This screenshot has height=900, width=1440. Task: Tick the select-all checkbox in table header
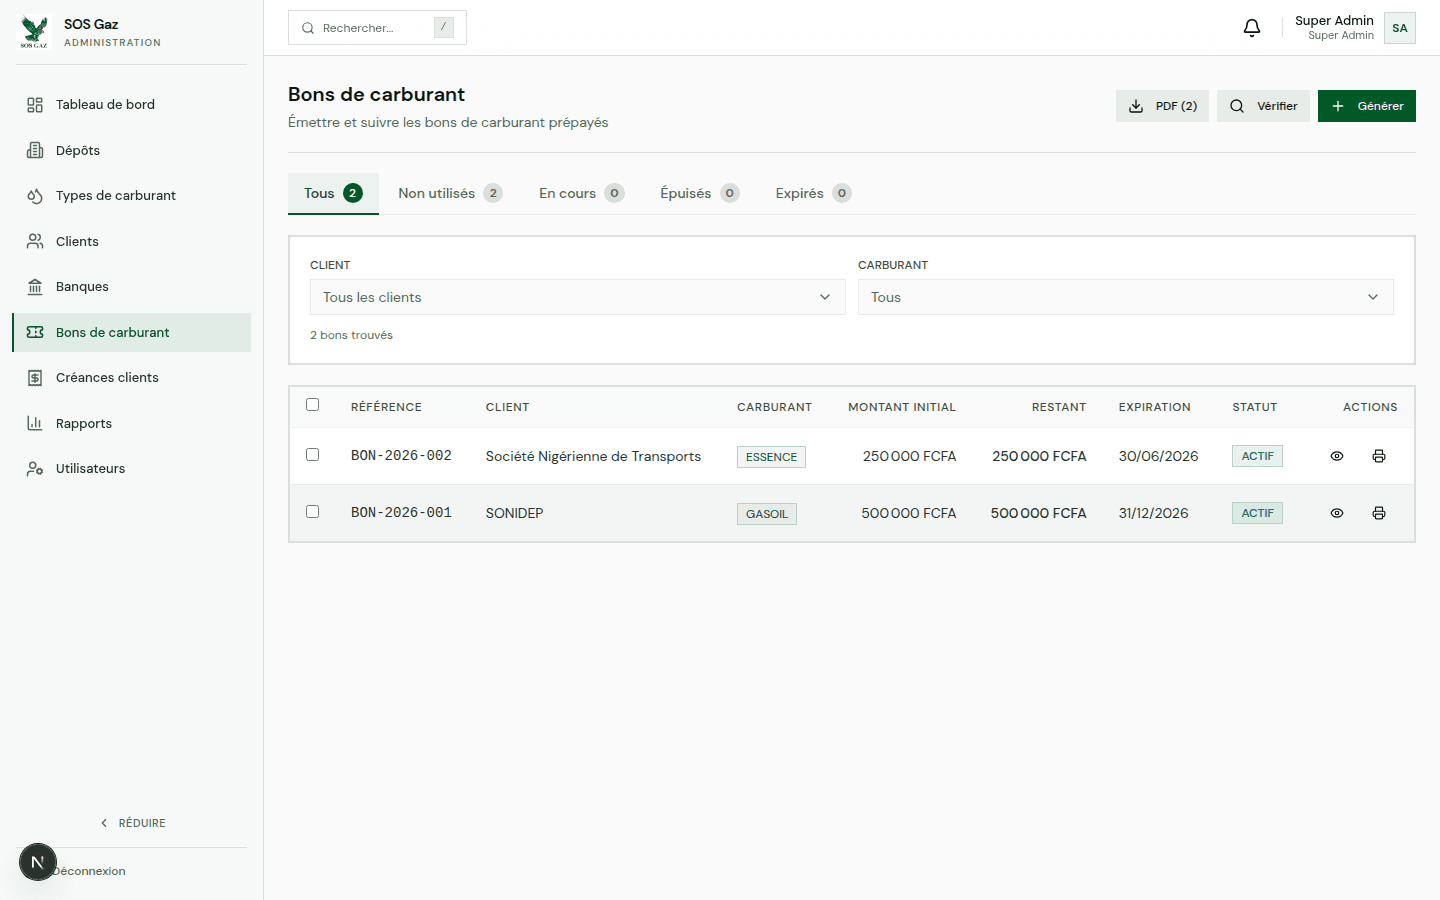[312, 405]
